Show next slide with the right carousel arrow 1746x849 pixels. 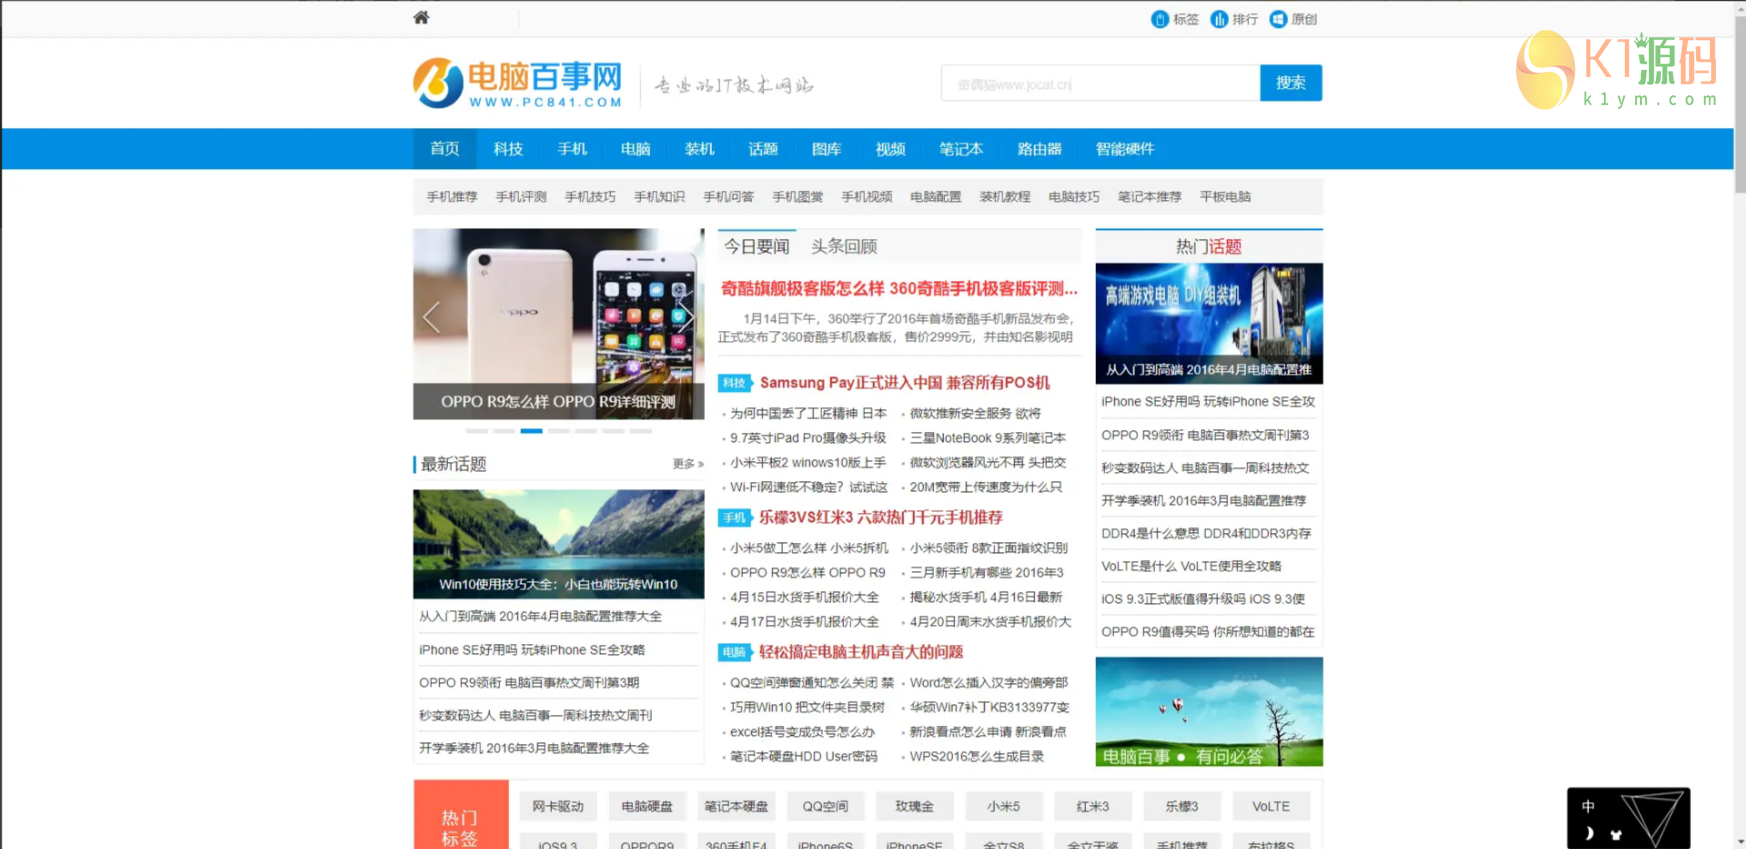tap(686, 317)
